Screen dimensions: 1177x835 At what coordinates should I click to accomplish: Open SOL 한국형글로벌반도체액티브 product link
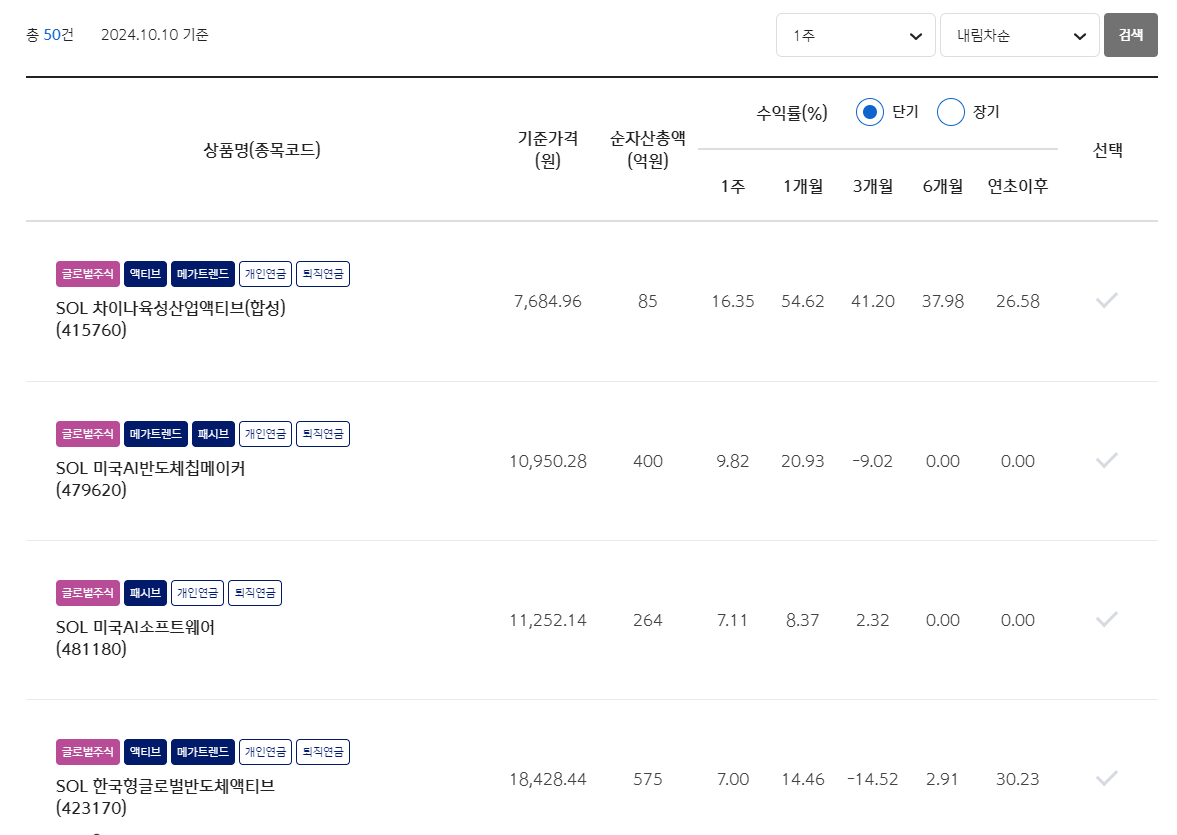(x=165, y=797)
